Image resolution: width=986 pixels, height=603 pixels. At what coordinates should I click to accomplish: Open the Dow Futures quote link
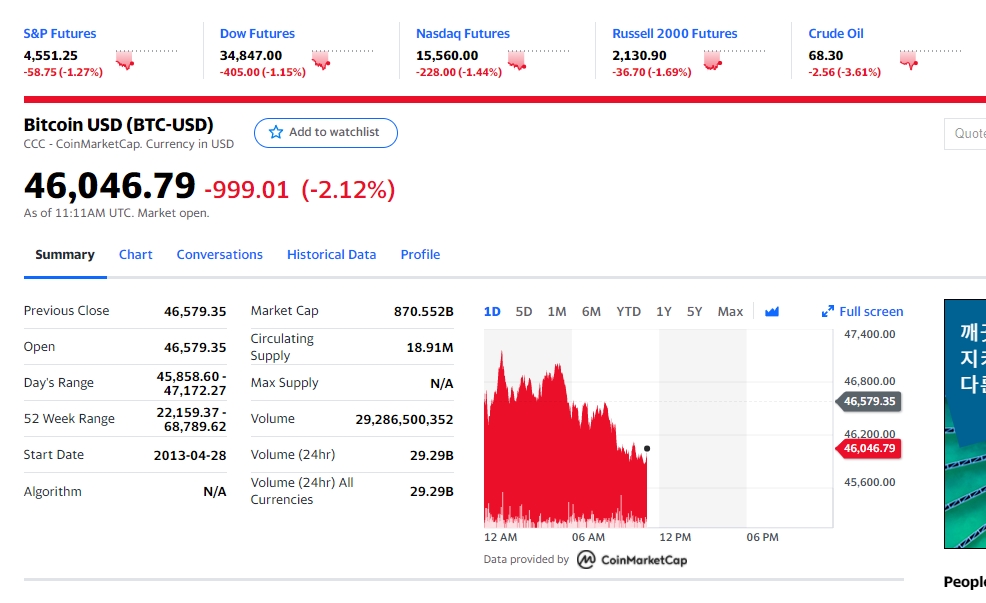257,33
